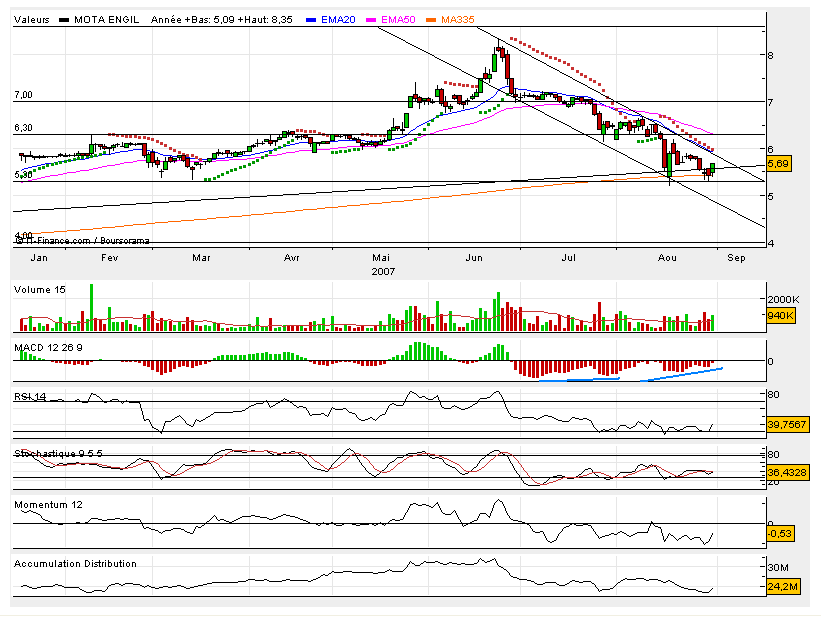This screenshot has height=617, width=821.
Task: Click the 2000K volume scale label
Action: click(783, 300)
